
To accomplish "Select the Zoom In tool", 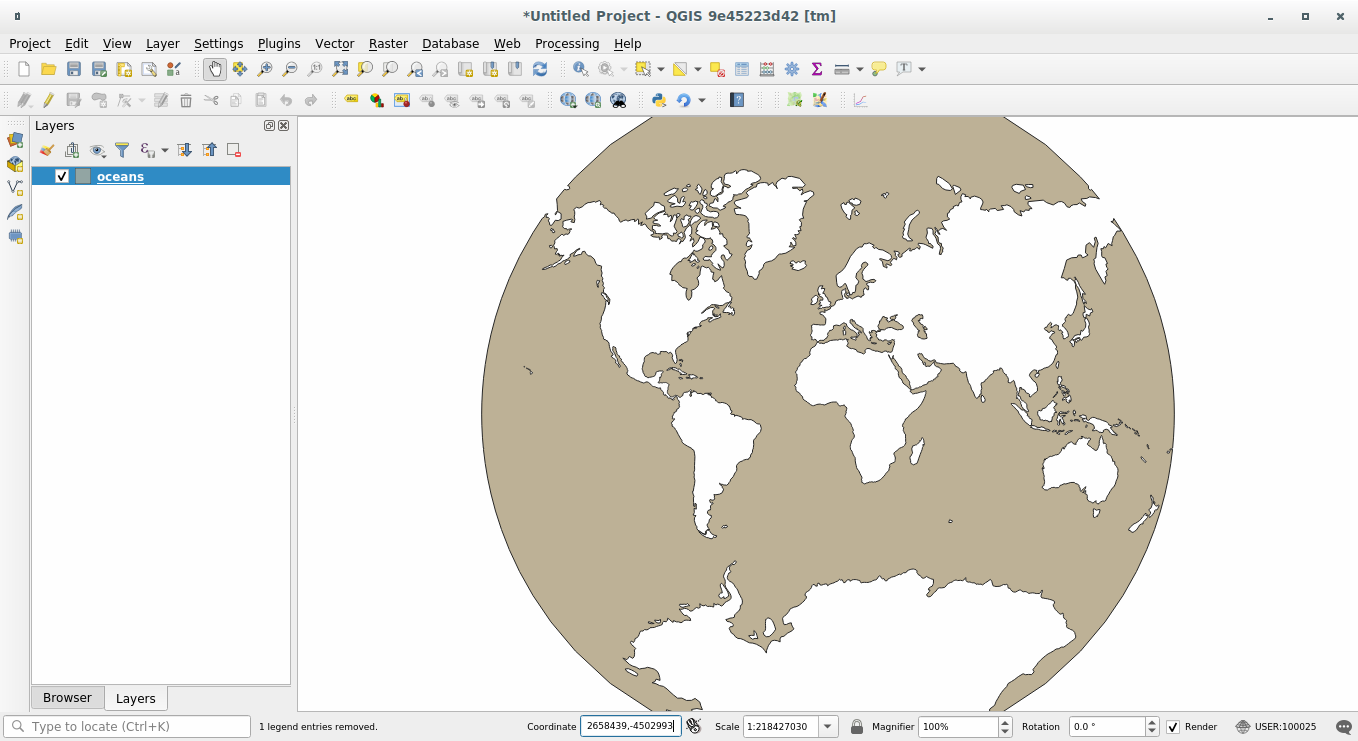I will pos(264,69).
